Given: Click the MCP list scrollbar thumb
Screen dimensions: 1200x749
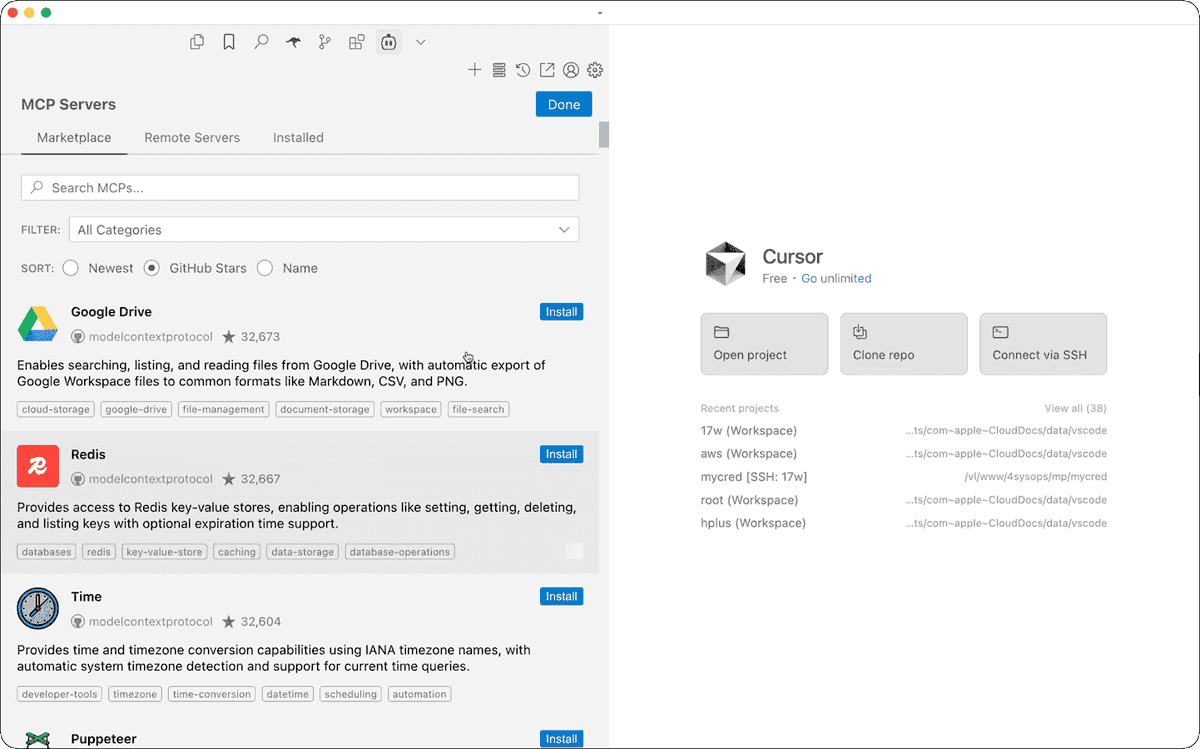Looking at the screenshot, I should [604, 135].
